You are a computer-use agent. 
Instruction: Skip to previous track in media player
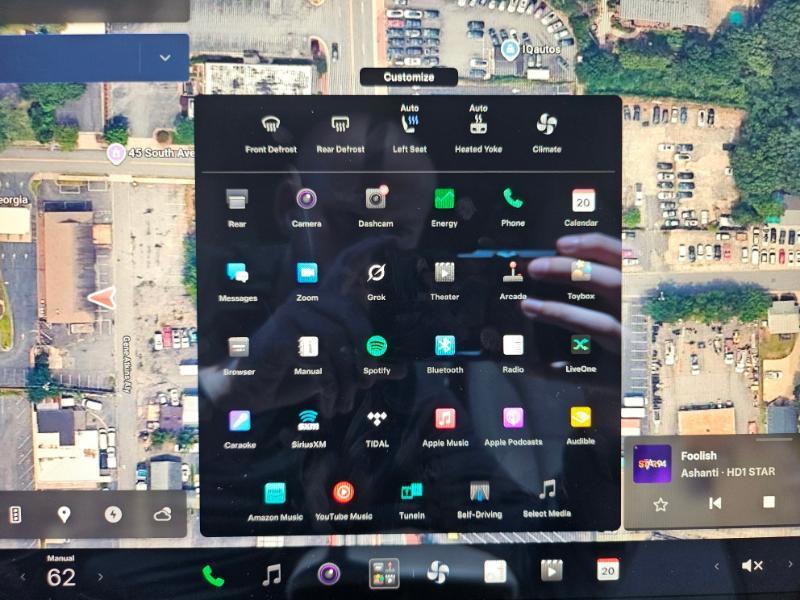(x=715, y=503)
